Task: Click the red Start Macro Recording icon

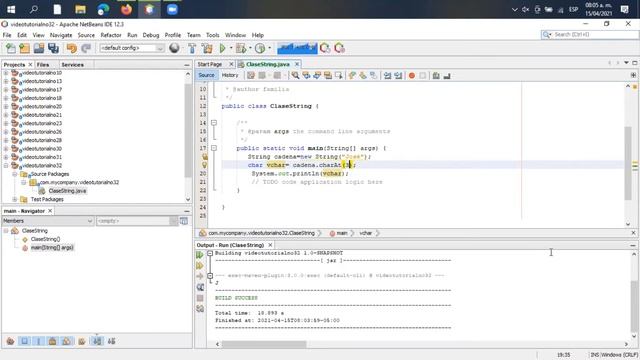Action: click(x=412, y=76)
